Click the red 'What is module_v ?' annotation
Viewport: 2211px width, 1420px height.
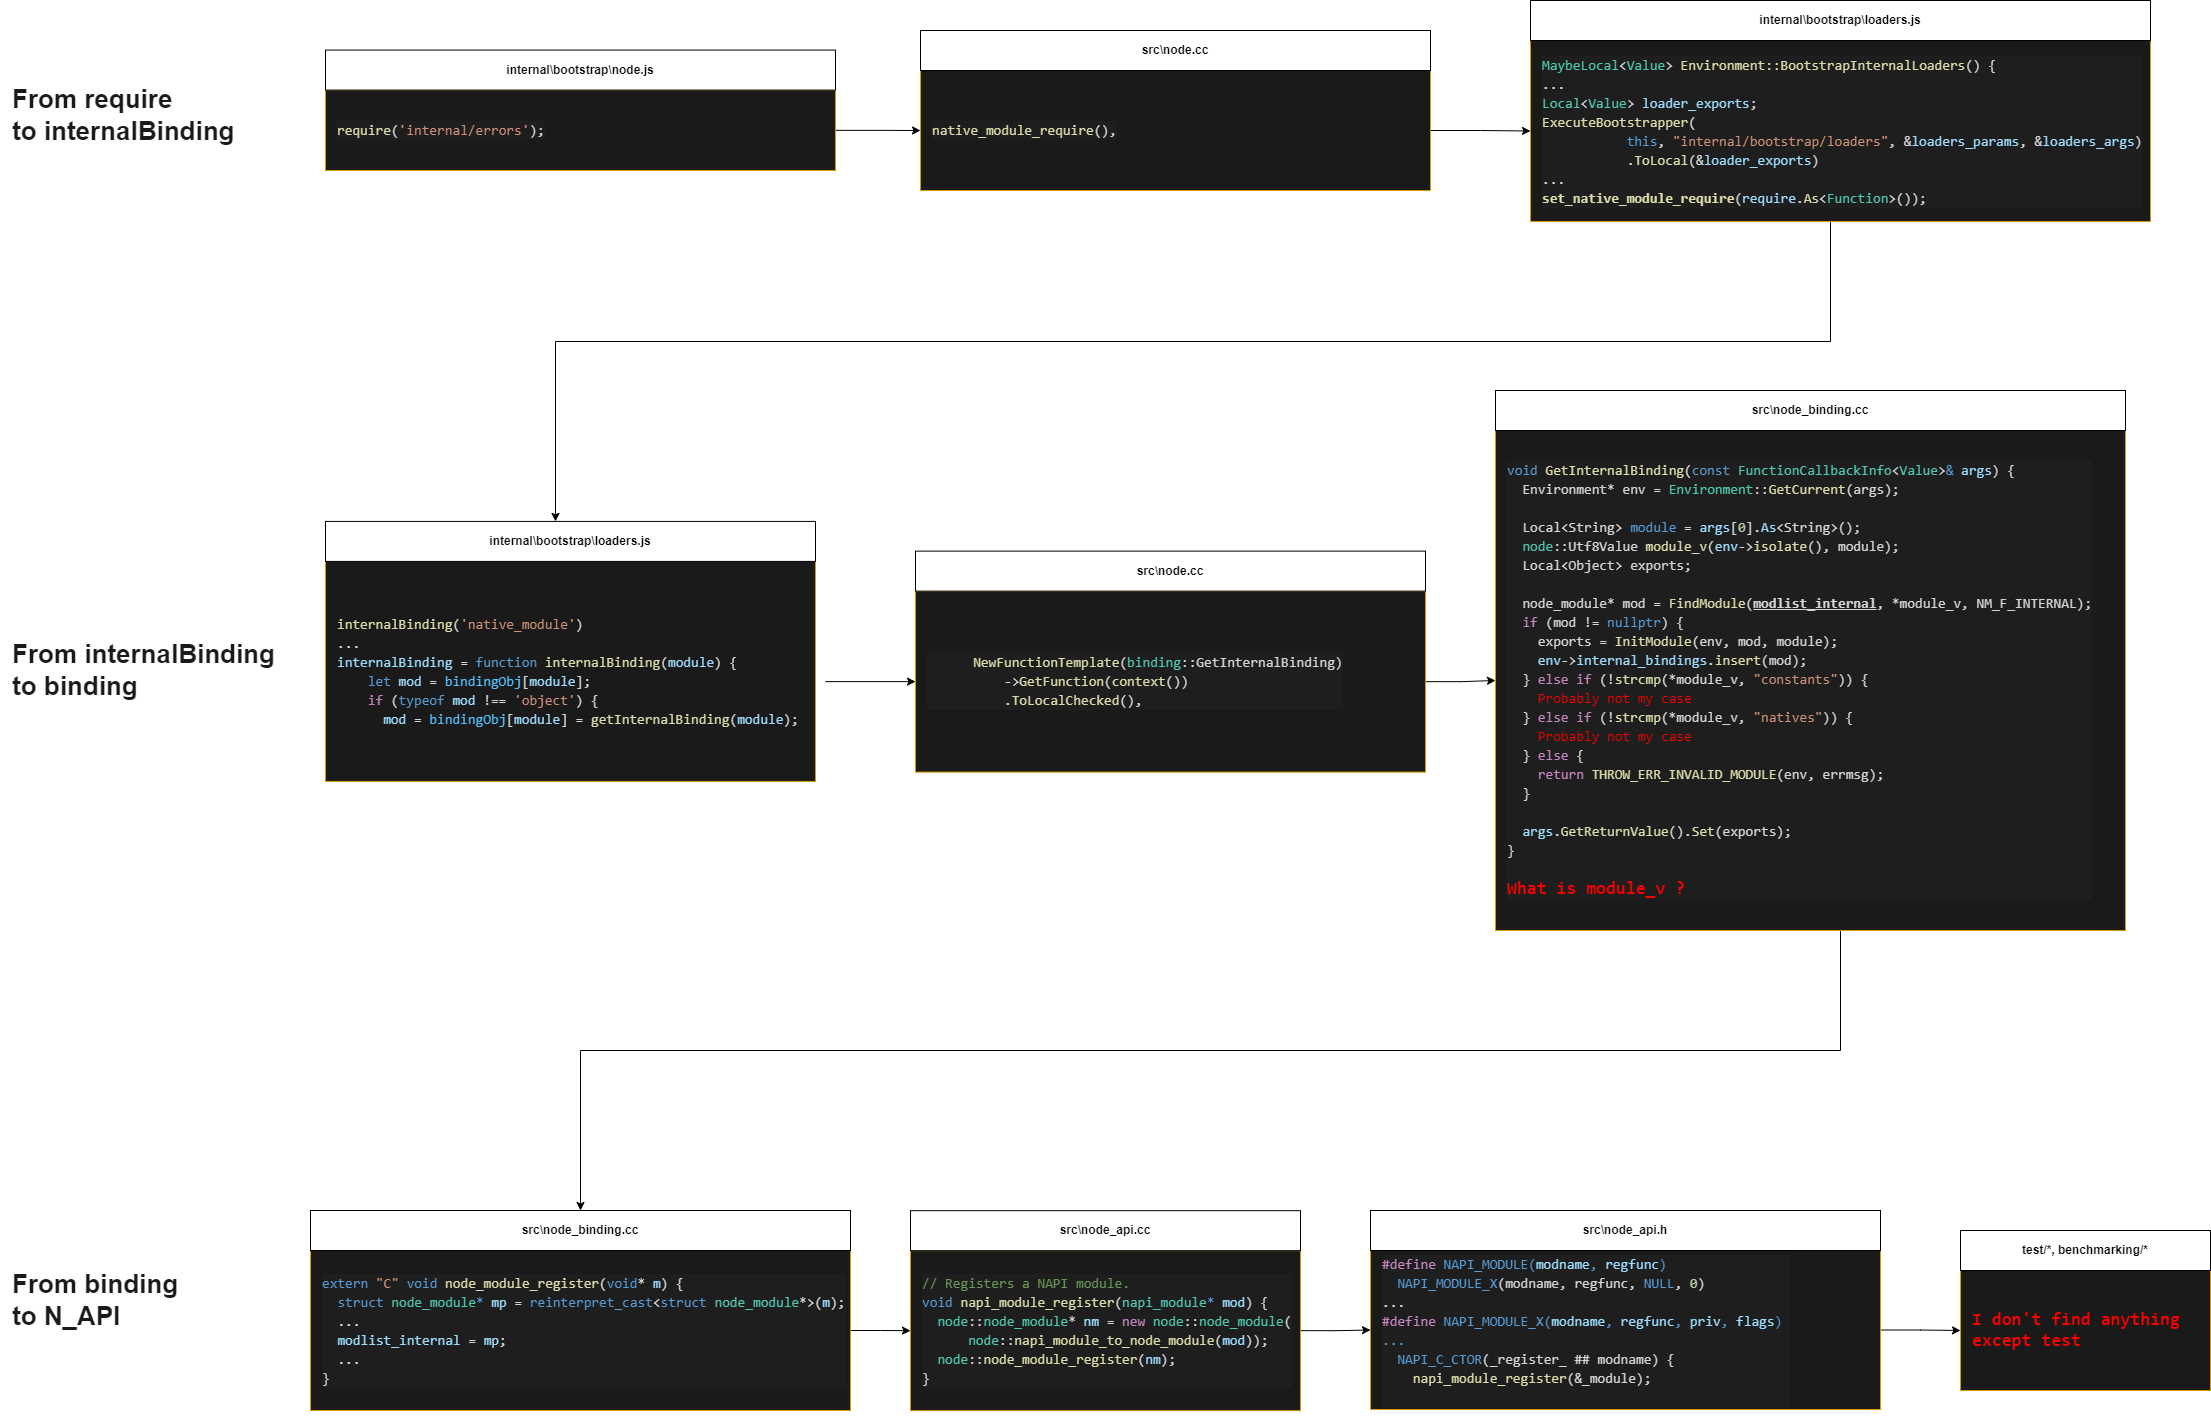(x=1595, y=888)
